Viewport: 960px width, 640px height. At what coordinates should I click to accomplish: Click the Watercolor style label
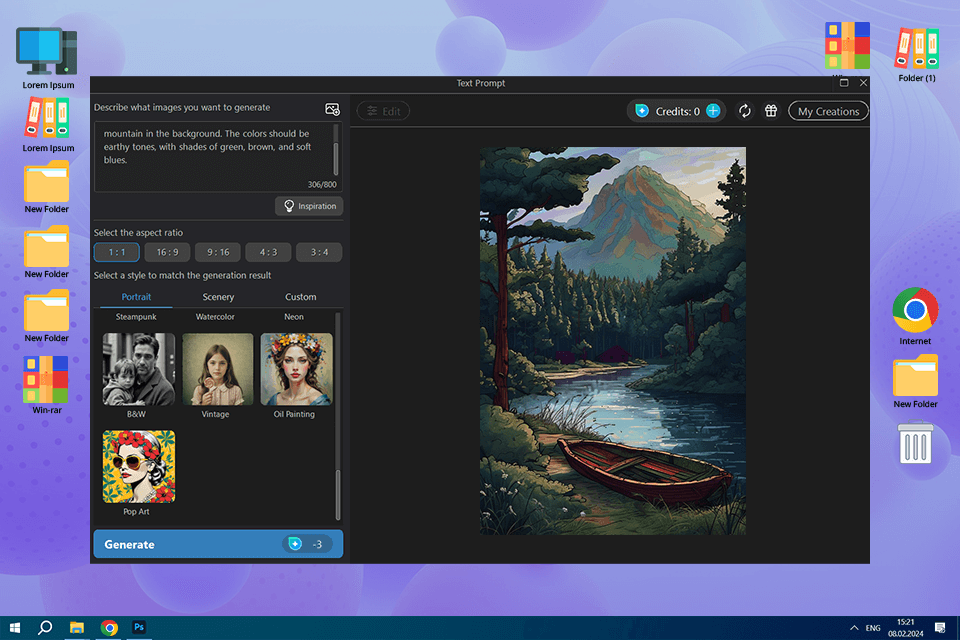coord(215,317)
